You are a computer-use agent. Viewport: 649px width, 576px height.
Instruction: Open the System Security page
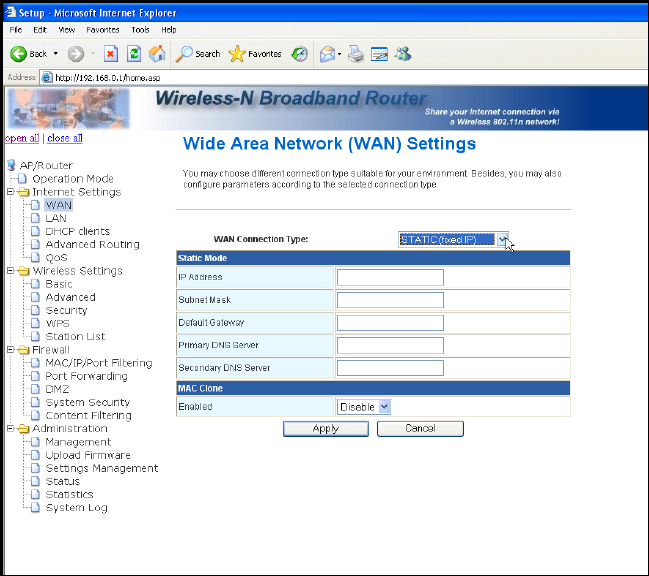(87, 402)
